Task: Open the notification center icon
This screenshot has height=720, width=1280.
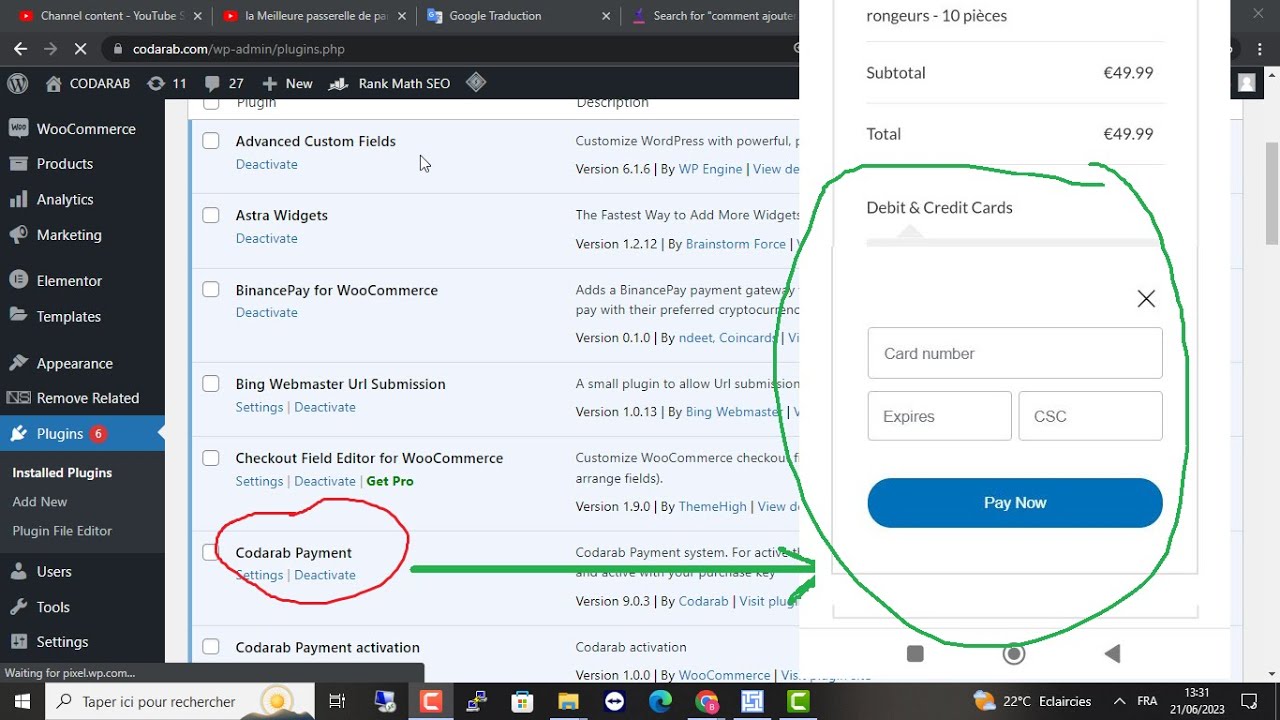Action: click(1249, 701)
